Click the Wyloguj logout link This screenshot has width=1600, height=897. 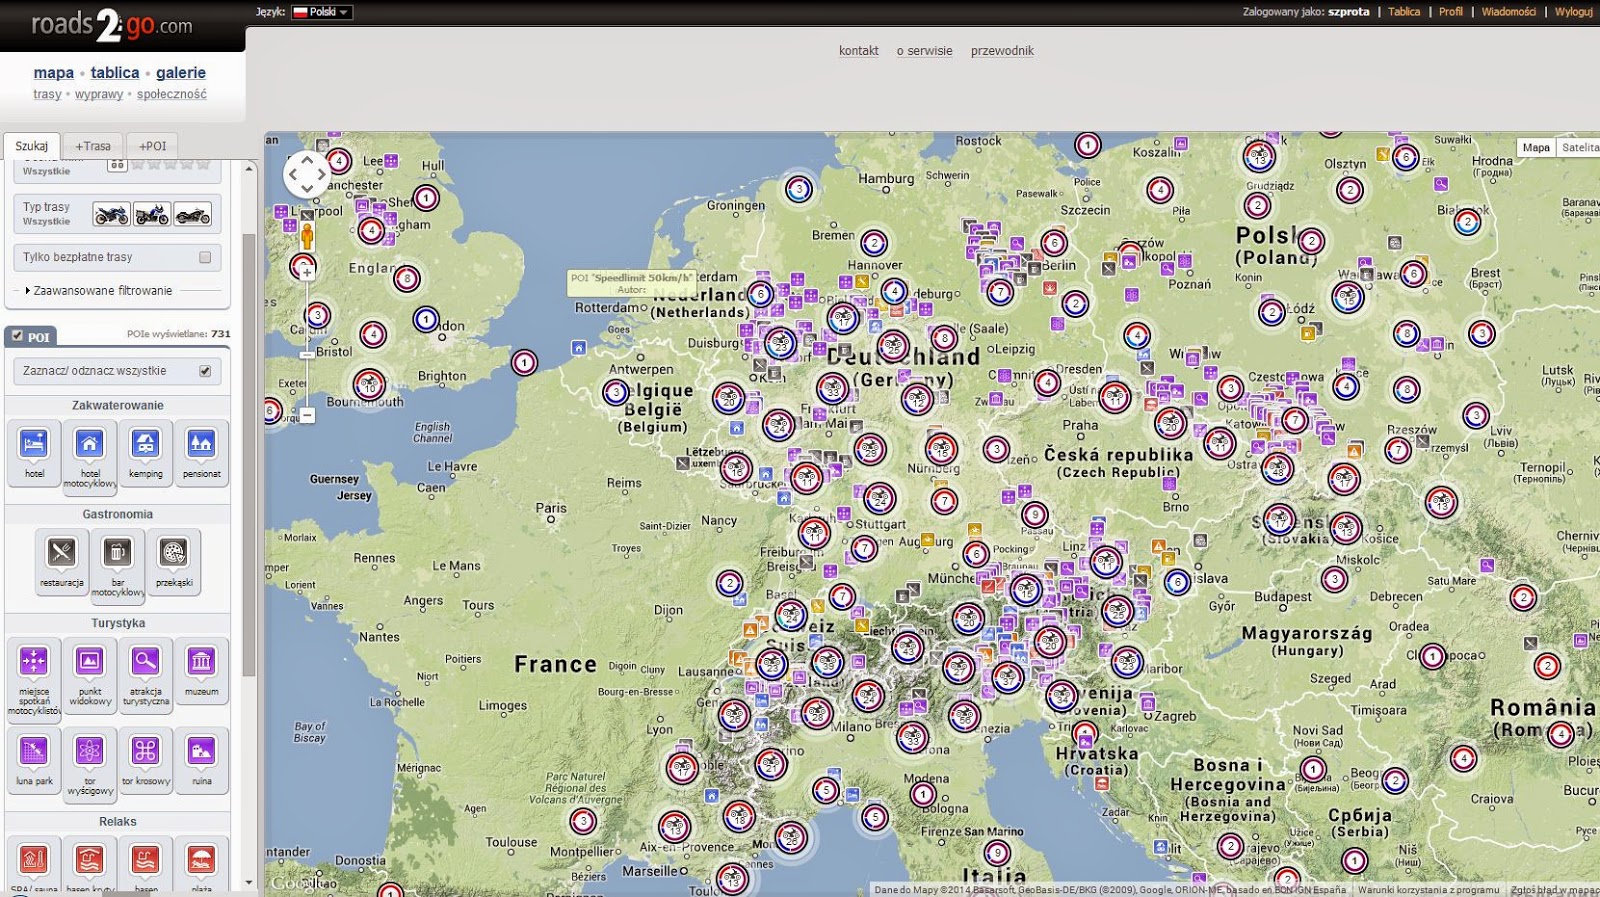pyautogui.click(x=1574, y=12)
